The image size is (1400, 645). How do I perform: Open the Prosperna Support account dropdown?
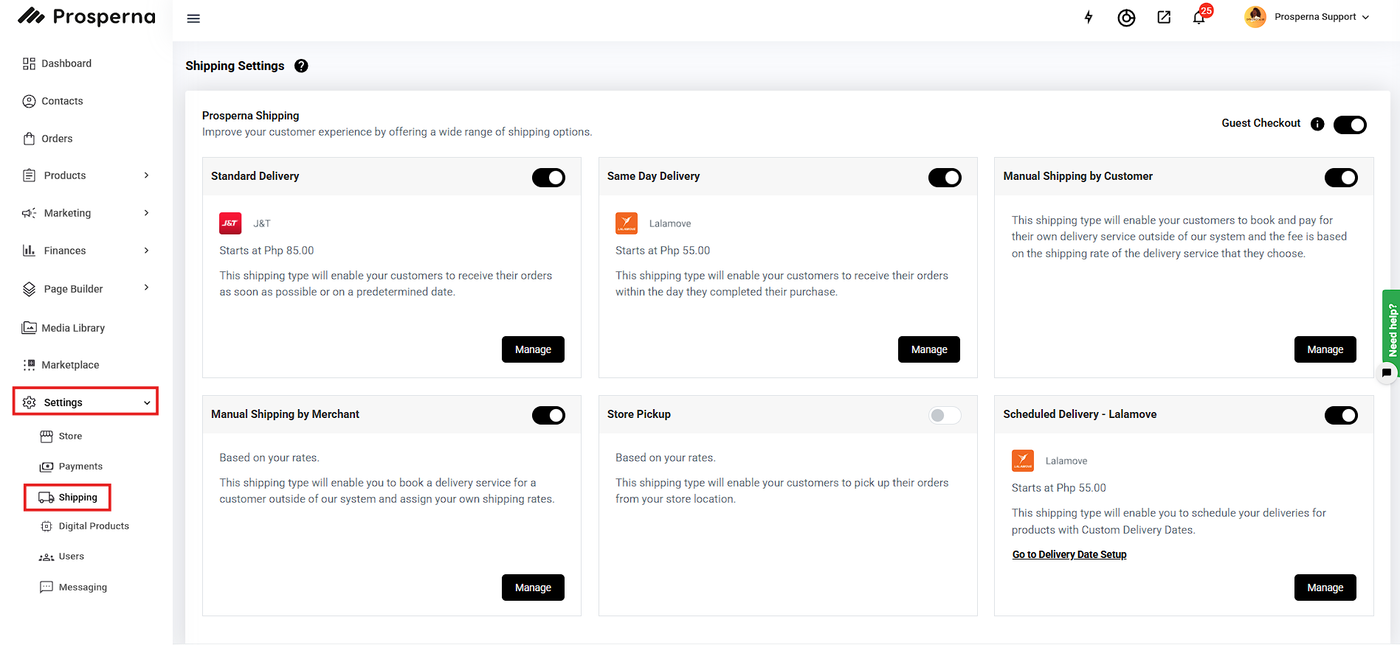click(1307, 17)
